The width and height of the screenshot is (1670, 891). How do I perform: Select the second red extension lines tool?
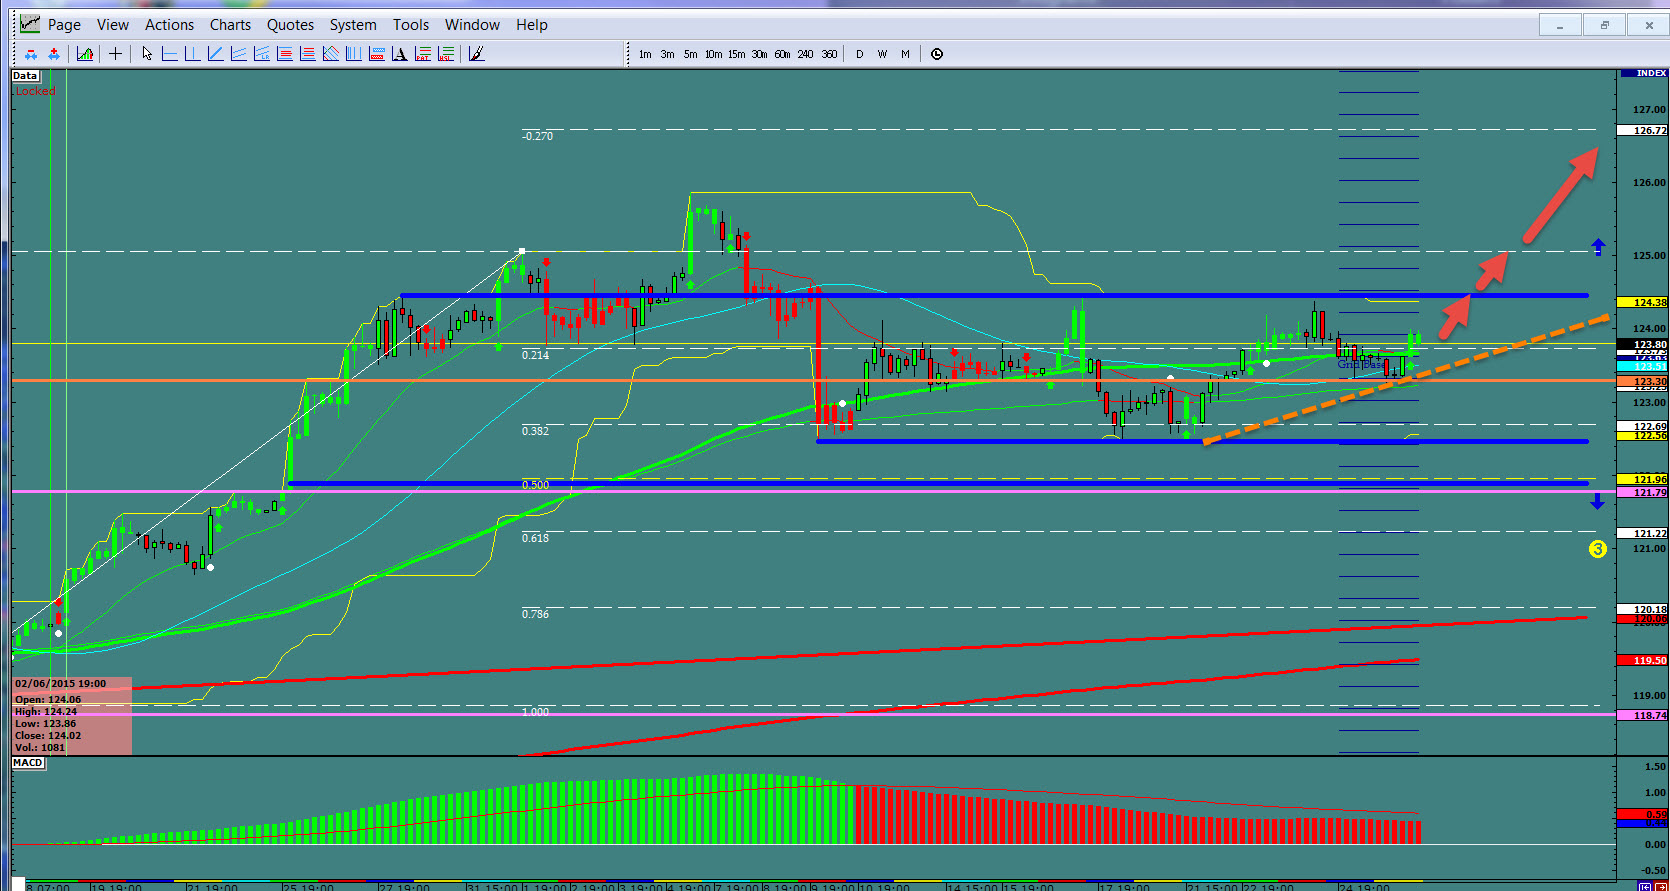pyautogui.click(x=308, y=54)
